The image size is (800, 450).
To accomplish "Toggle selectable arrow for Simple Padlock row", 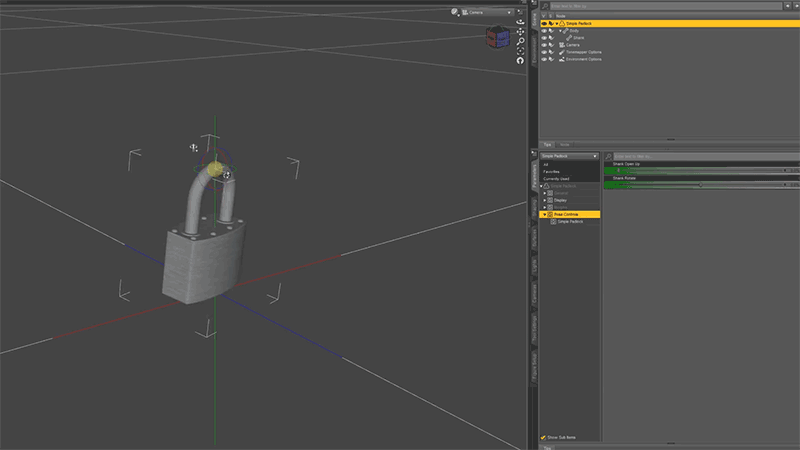I will (x=551, y=23).
